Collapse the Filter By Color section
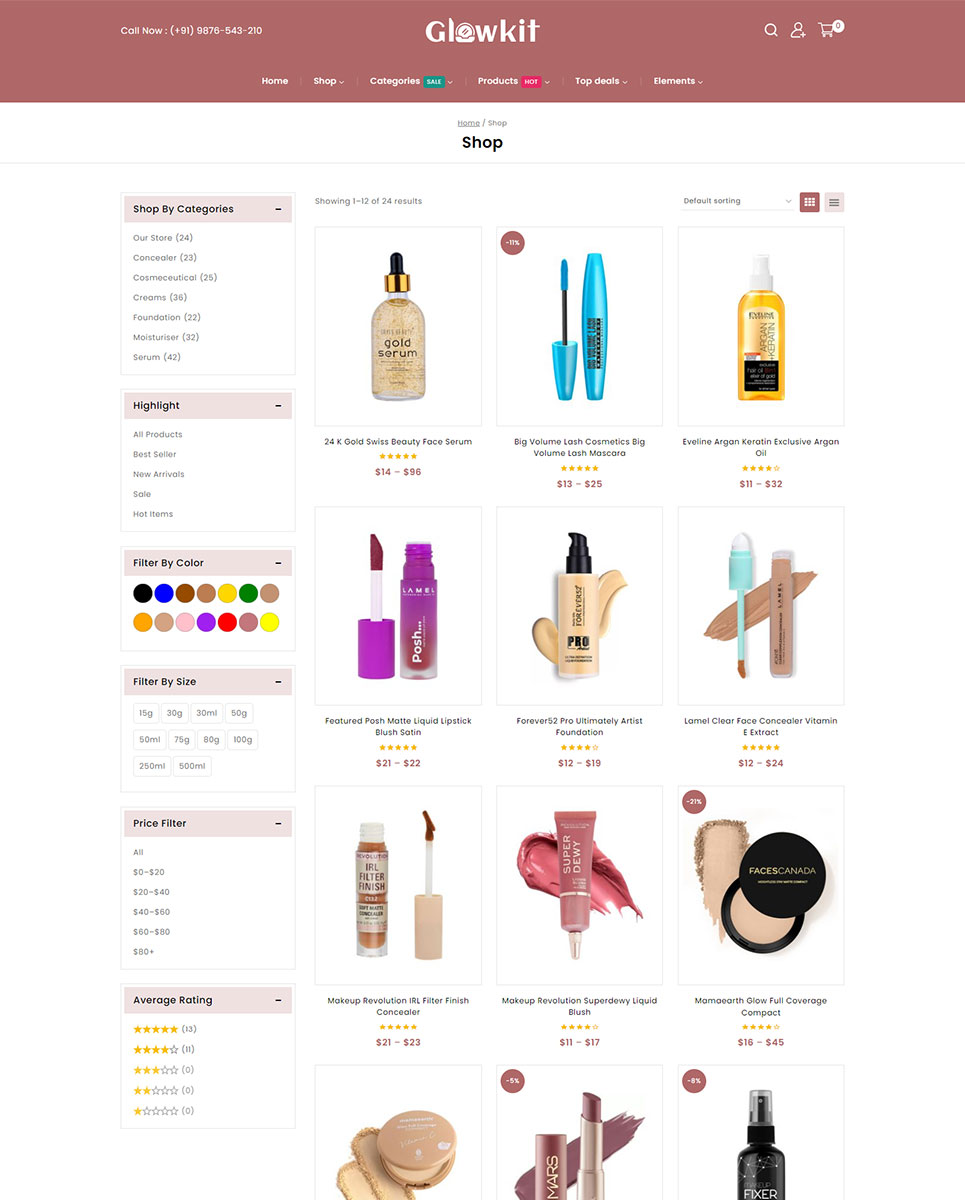Viewport: 965px width, 1200px height. pyautogui.click(x=279, y=563)
